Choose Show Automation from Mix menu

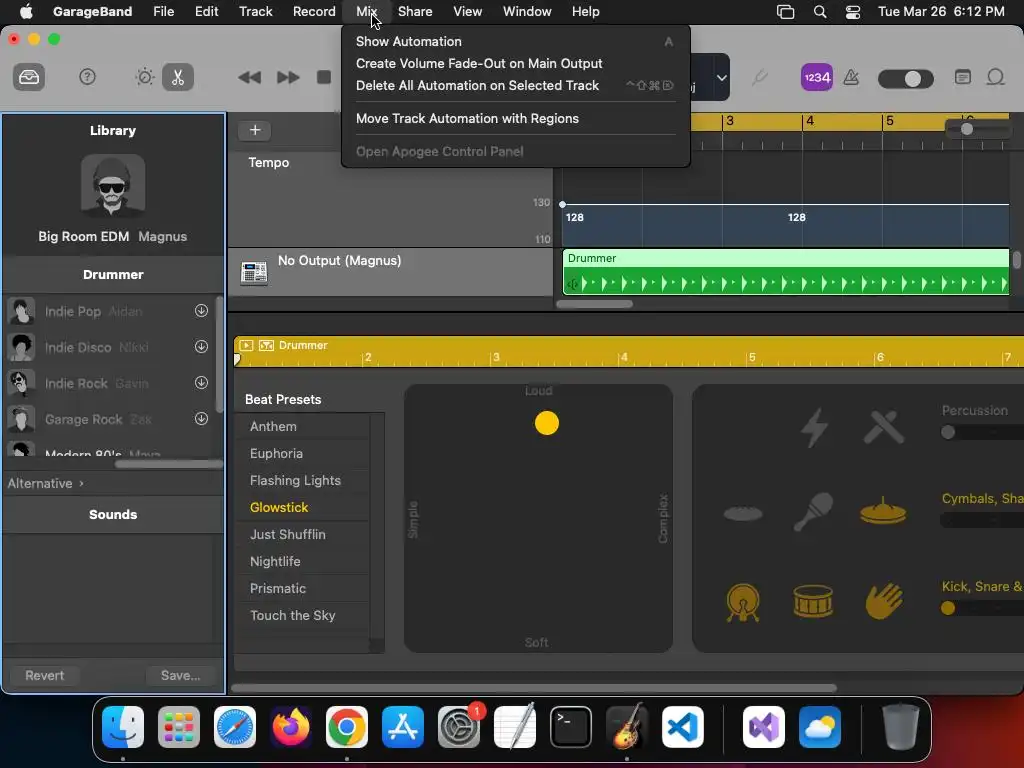coord(516,41)
